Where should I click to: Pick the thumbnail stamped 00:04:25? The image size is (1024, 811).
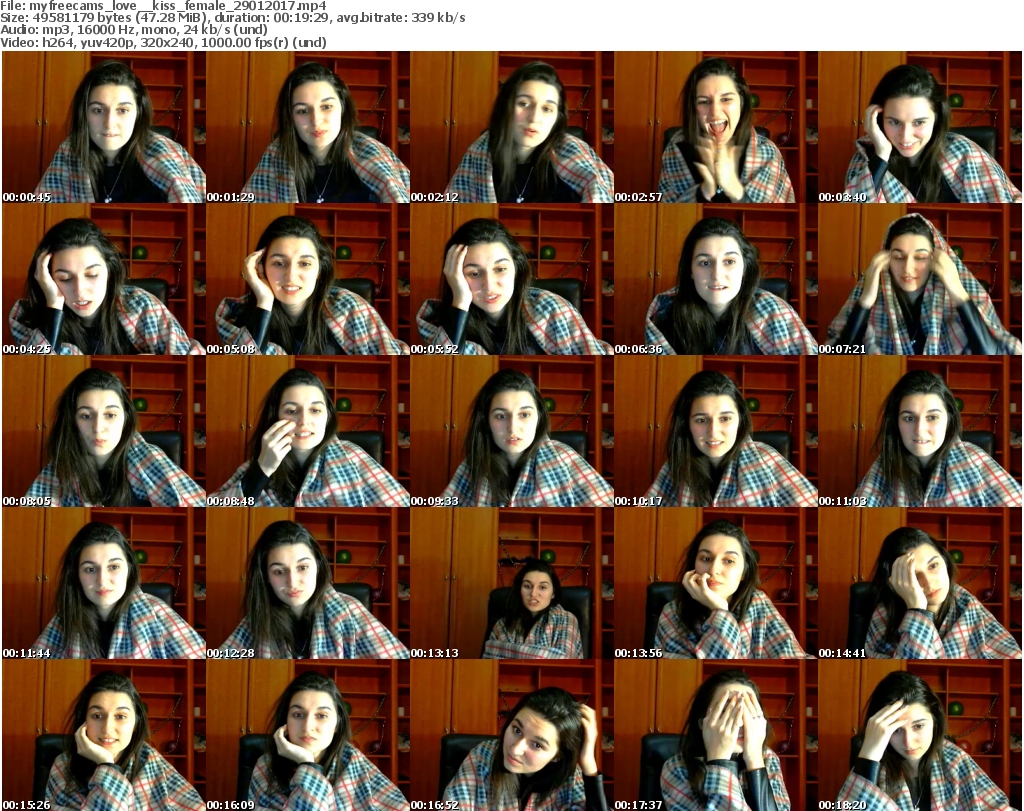pos(104,279)
